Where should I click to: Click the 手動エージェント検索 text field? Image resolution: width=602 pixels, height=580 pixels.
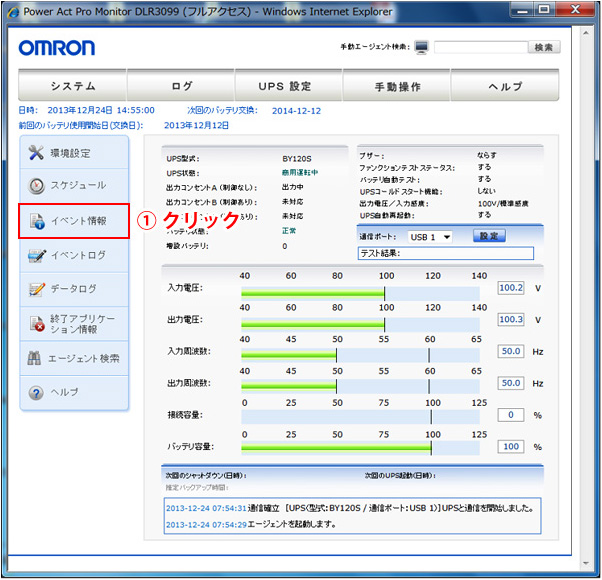pyautogui.click(x=479, y=47)
